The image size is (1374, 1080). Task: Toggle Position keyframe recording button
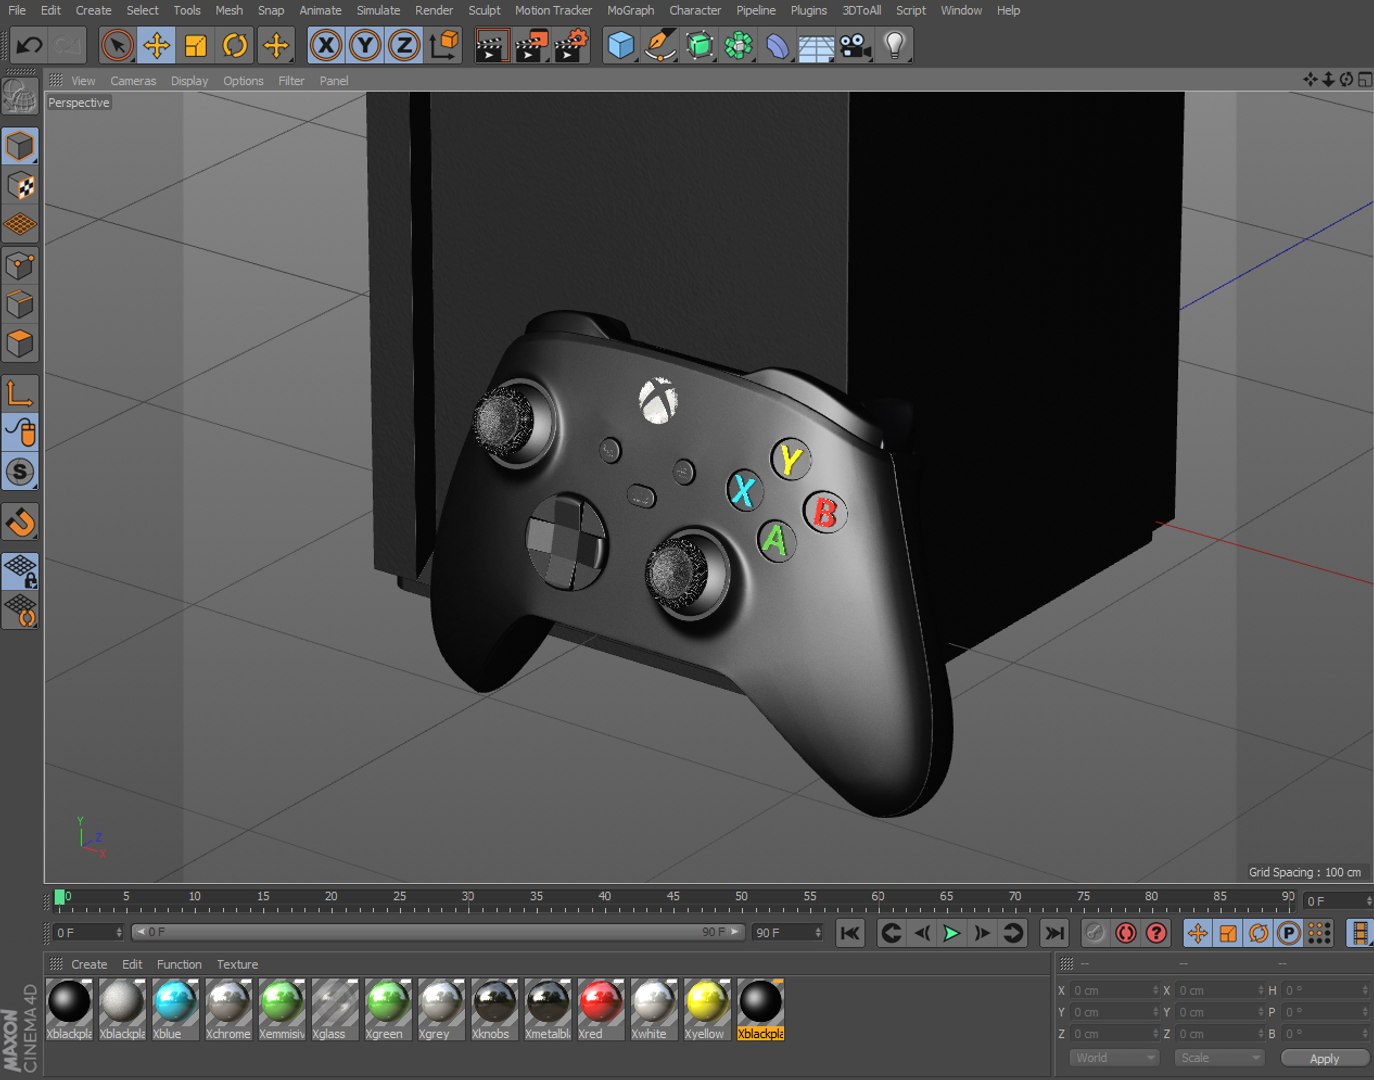(1197, 933)
